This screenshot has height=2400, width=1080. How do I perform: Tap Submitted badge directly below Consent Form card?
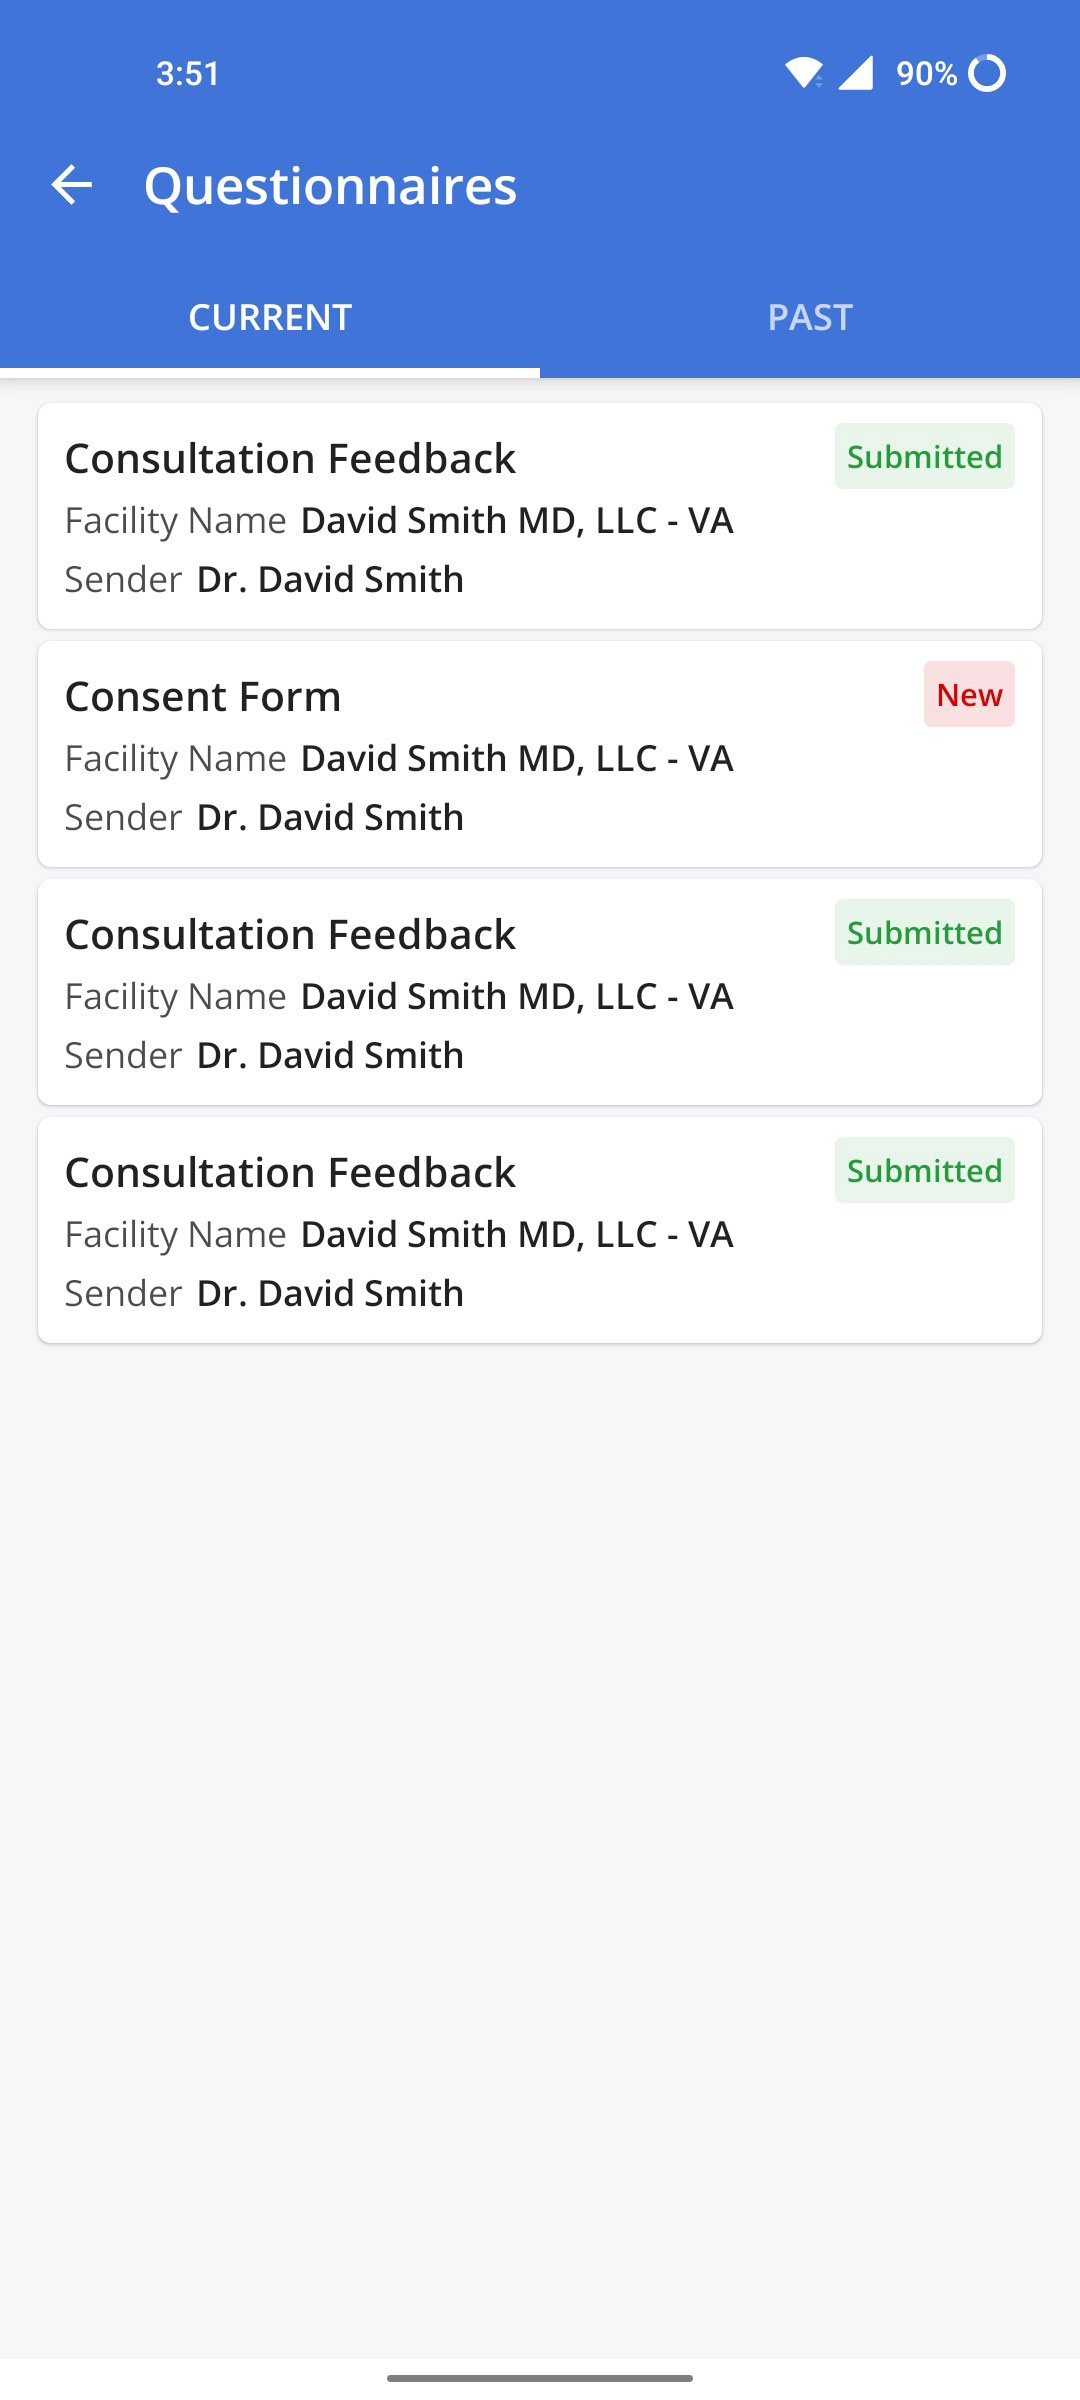pyautogui.click(x=924, y=932)
